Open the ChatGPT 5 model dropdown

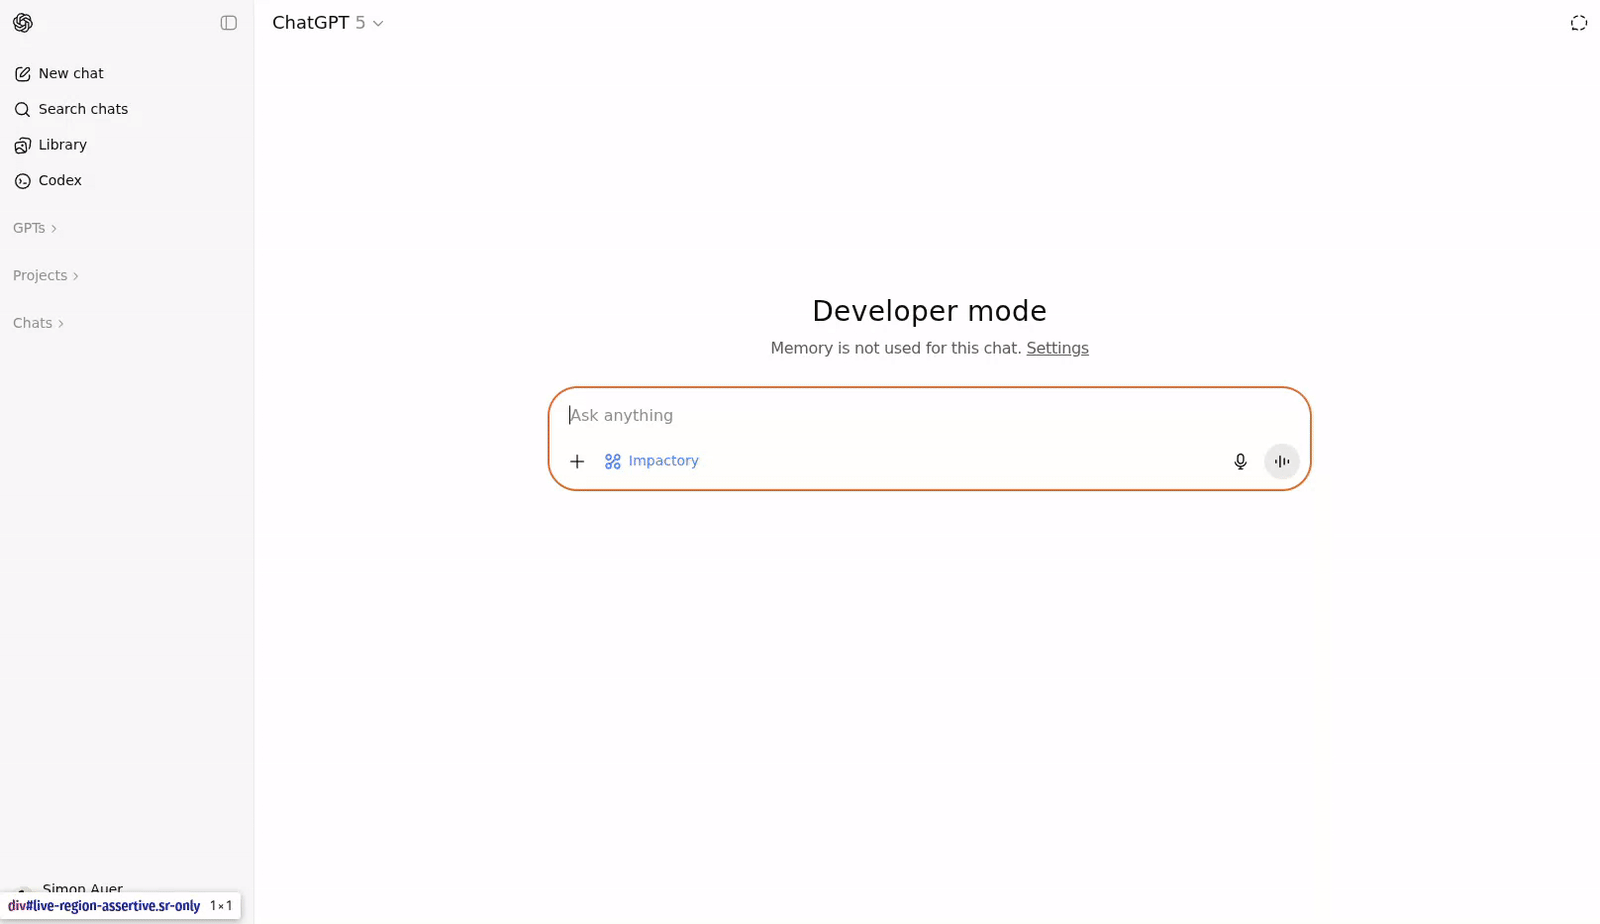click(x=328, y=23)
